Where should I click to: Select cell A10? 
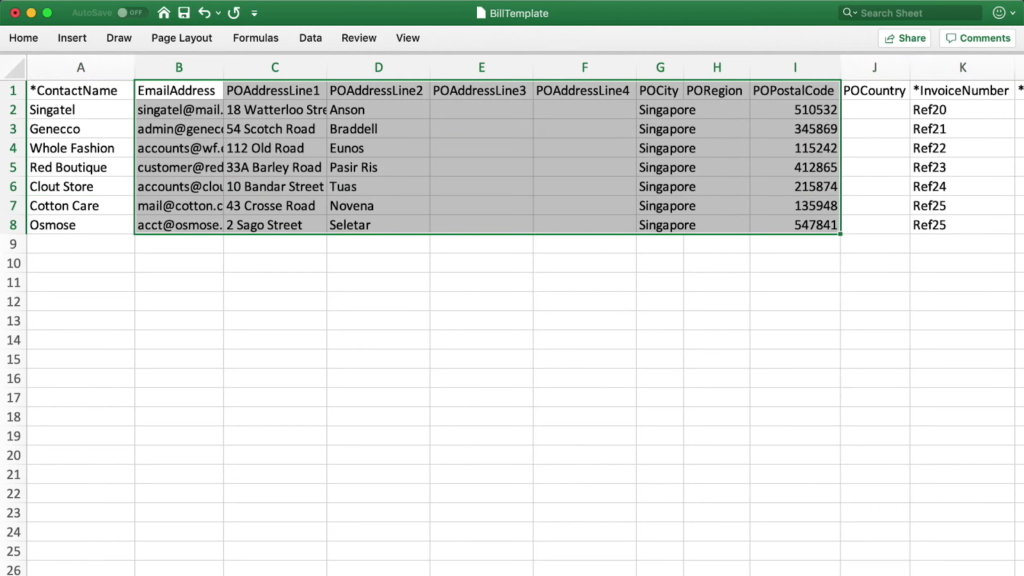(x=80, y=263)
